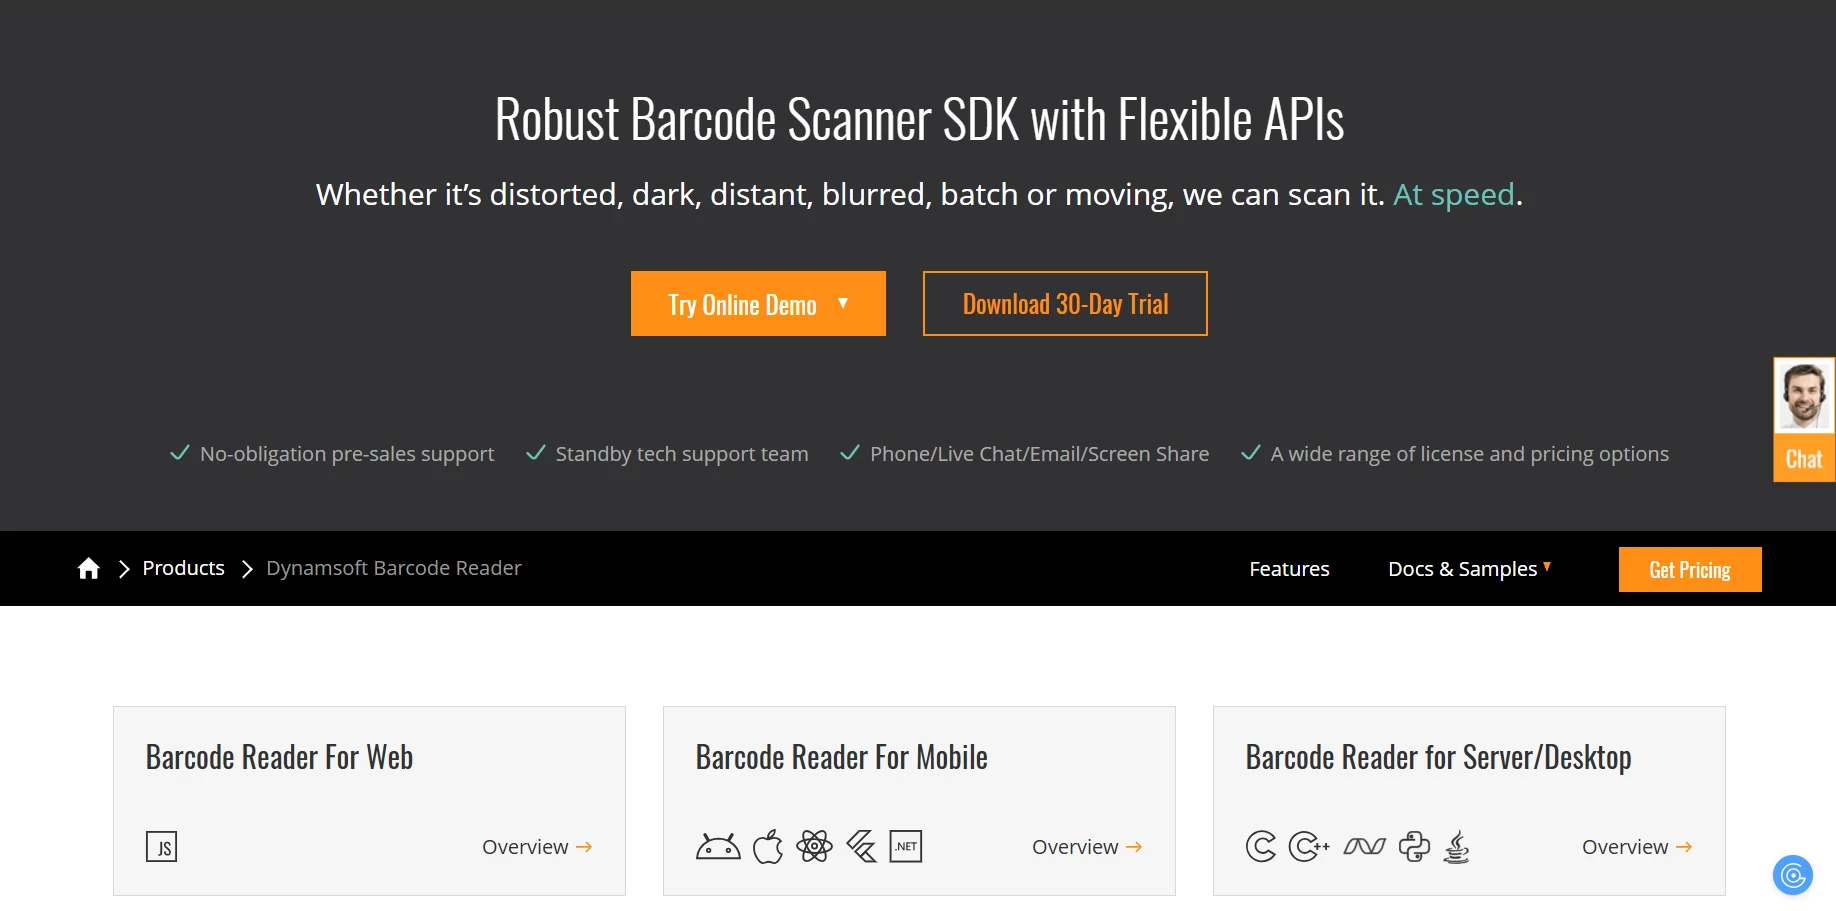Go to homepage via house icon
This screenshot has width=1836, height=911.
tap(89, 569)
